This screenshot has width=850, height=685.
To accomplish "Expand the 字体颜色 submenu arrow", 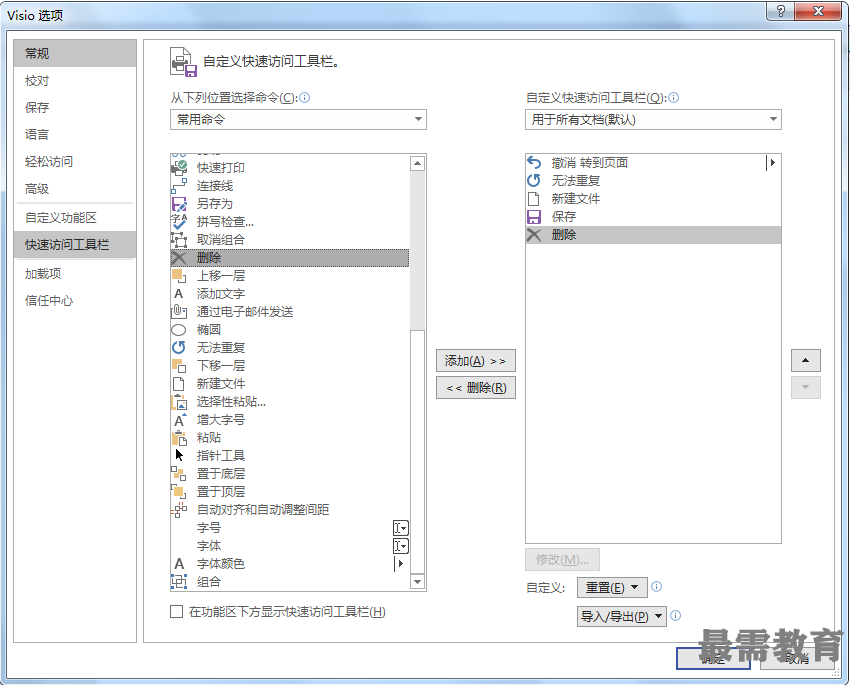I will [400, 564].
